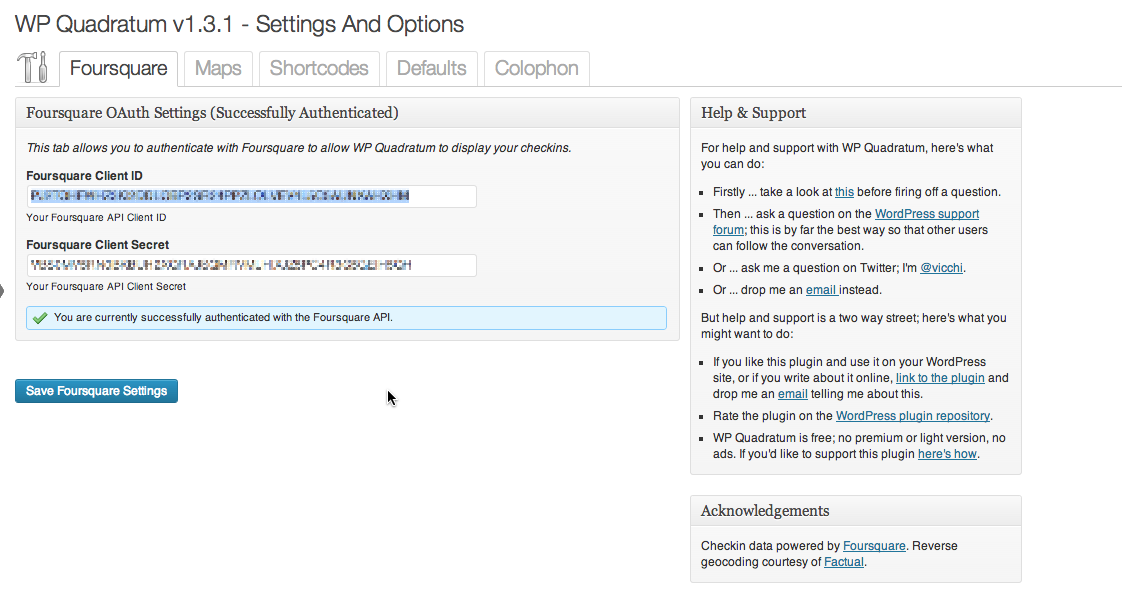Open the Maps tab

(218, 69)
